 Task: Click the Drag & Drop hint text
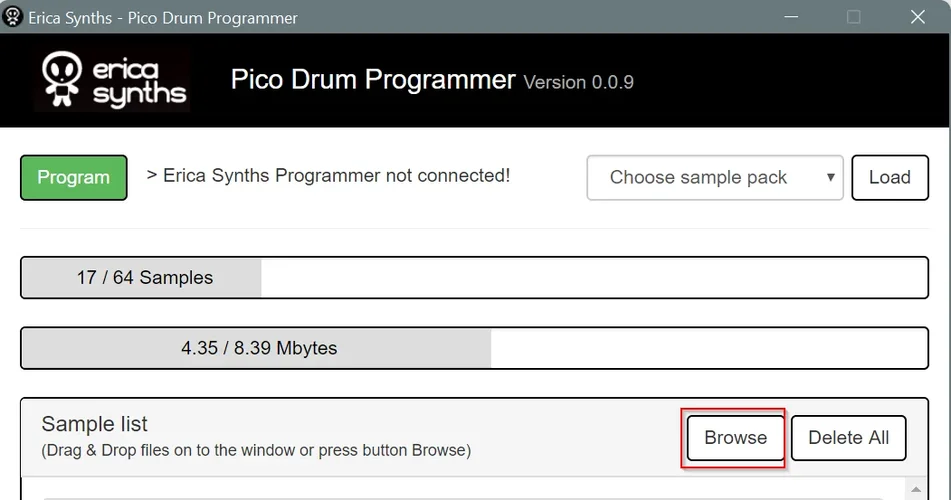(x=256, y=451)
